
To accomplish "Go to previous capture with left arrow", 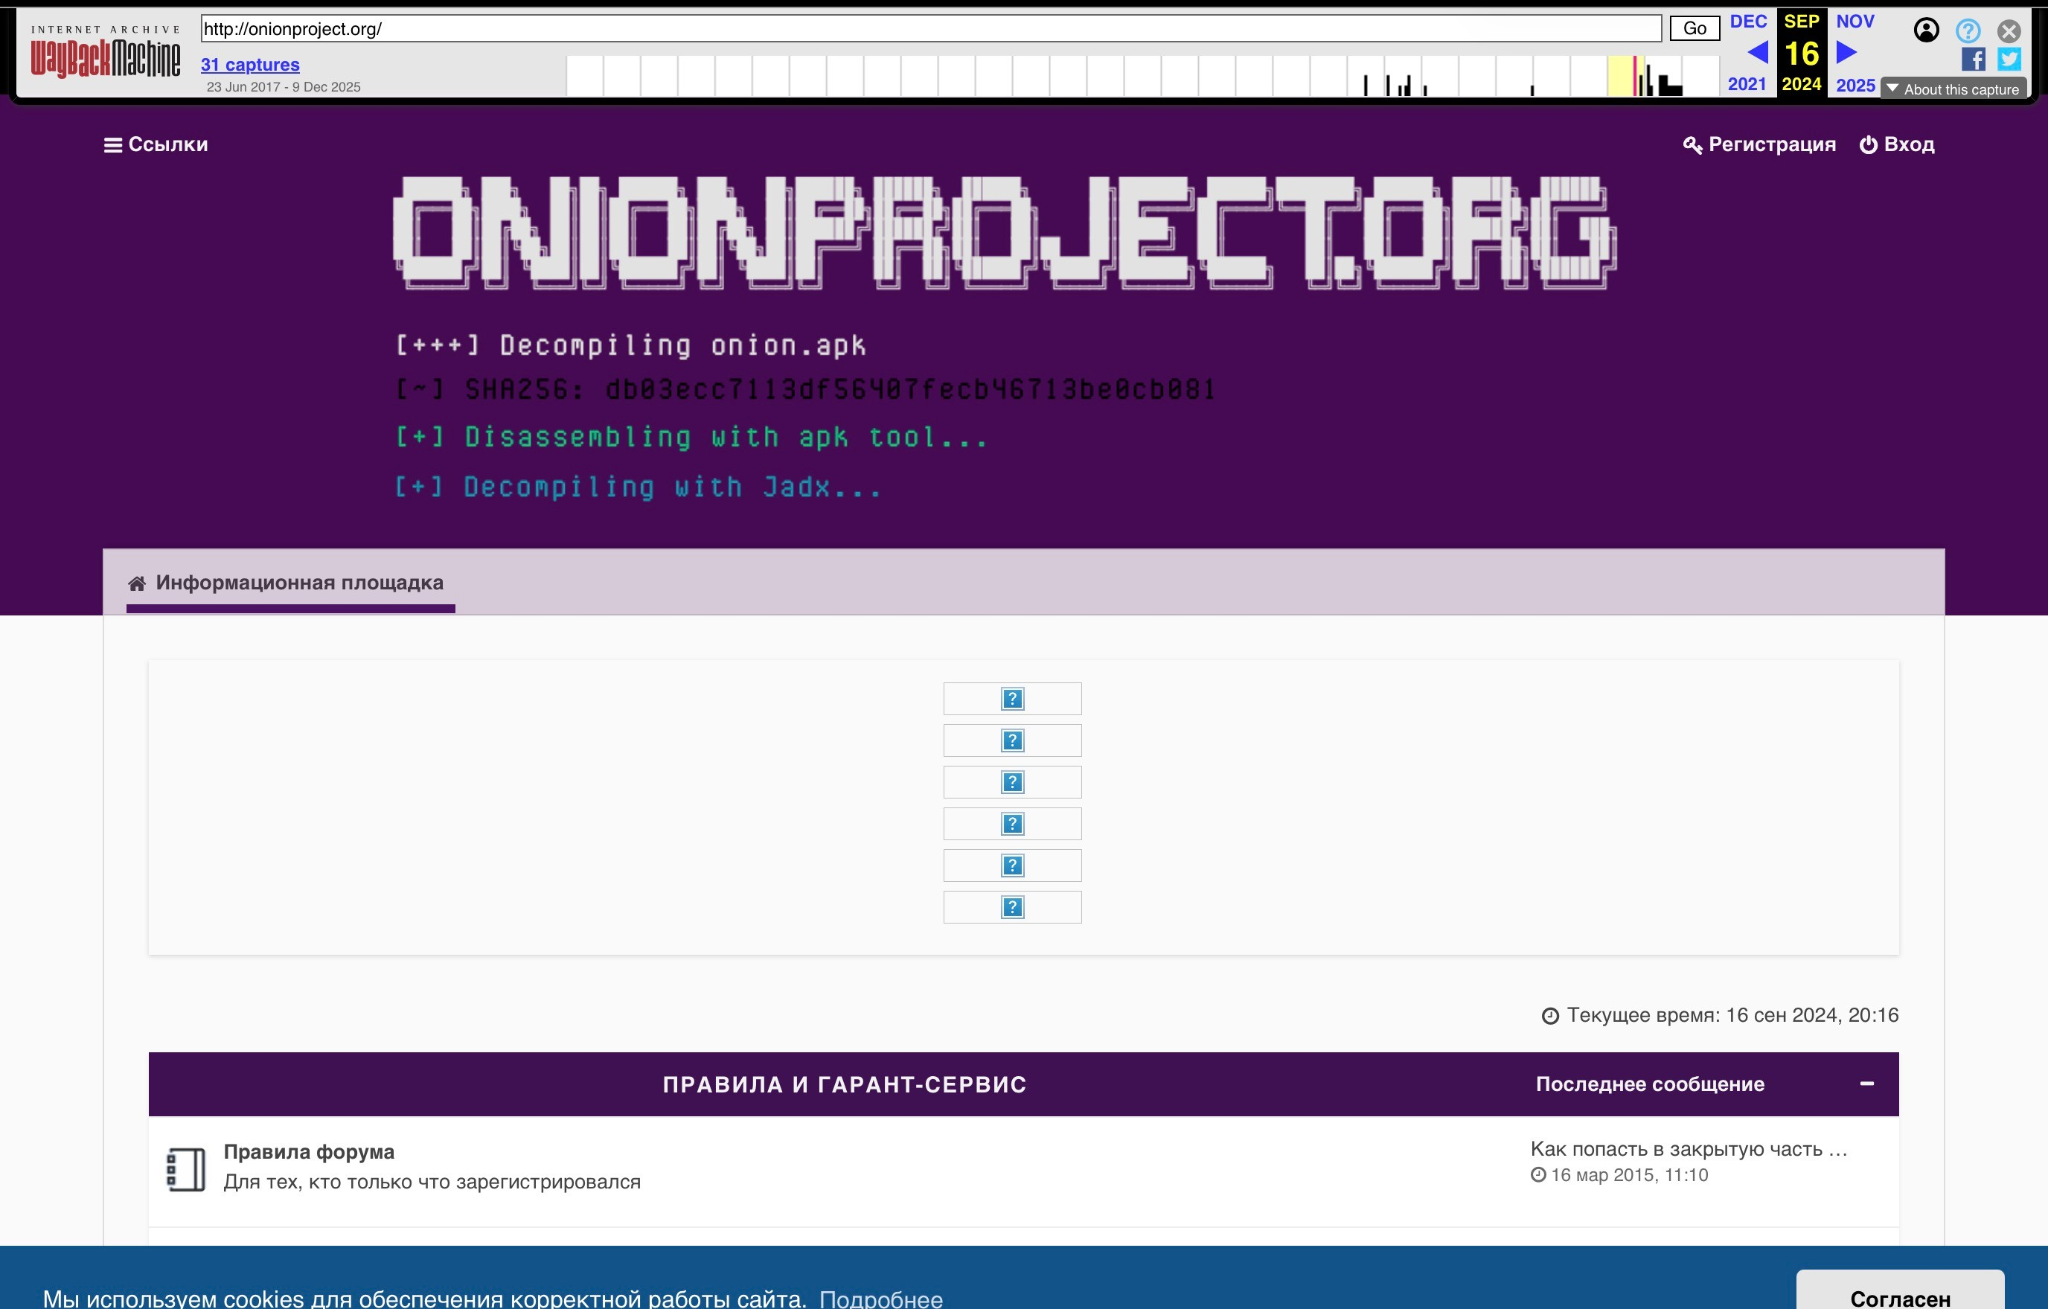I will (x=1757, y=53).
